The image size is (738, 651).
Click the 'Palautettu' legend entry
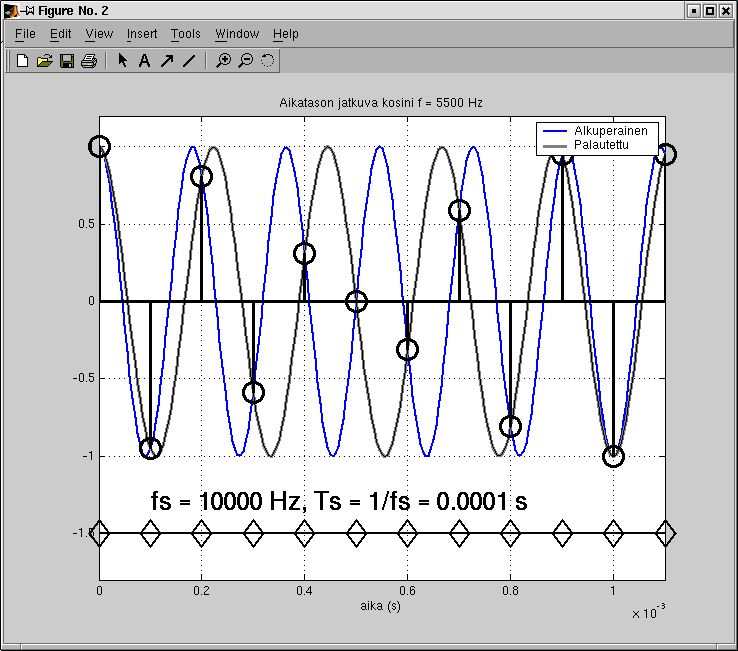click(x=601, y=145)
